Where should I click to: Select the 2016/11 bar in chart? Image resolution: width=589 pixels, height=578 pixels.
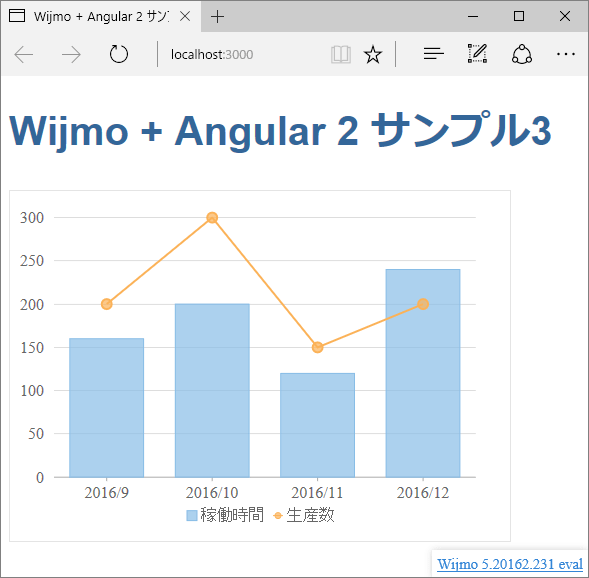pos(317,425)
